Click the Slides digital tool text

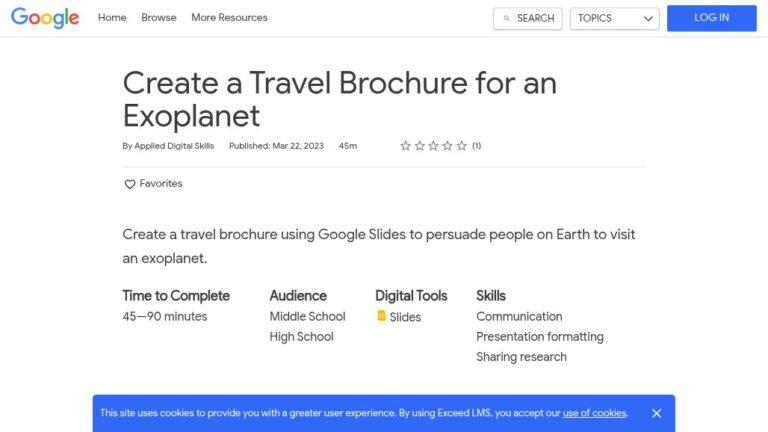coord(405,317)
